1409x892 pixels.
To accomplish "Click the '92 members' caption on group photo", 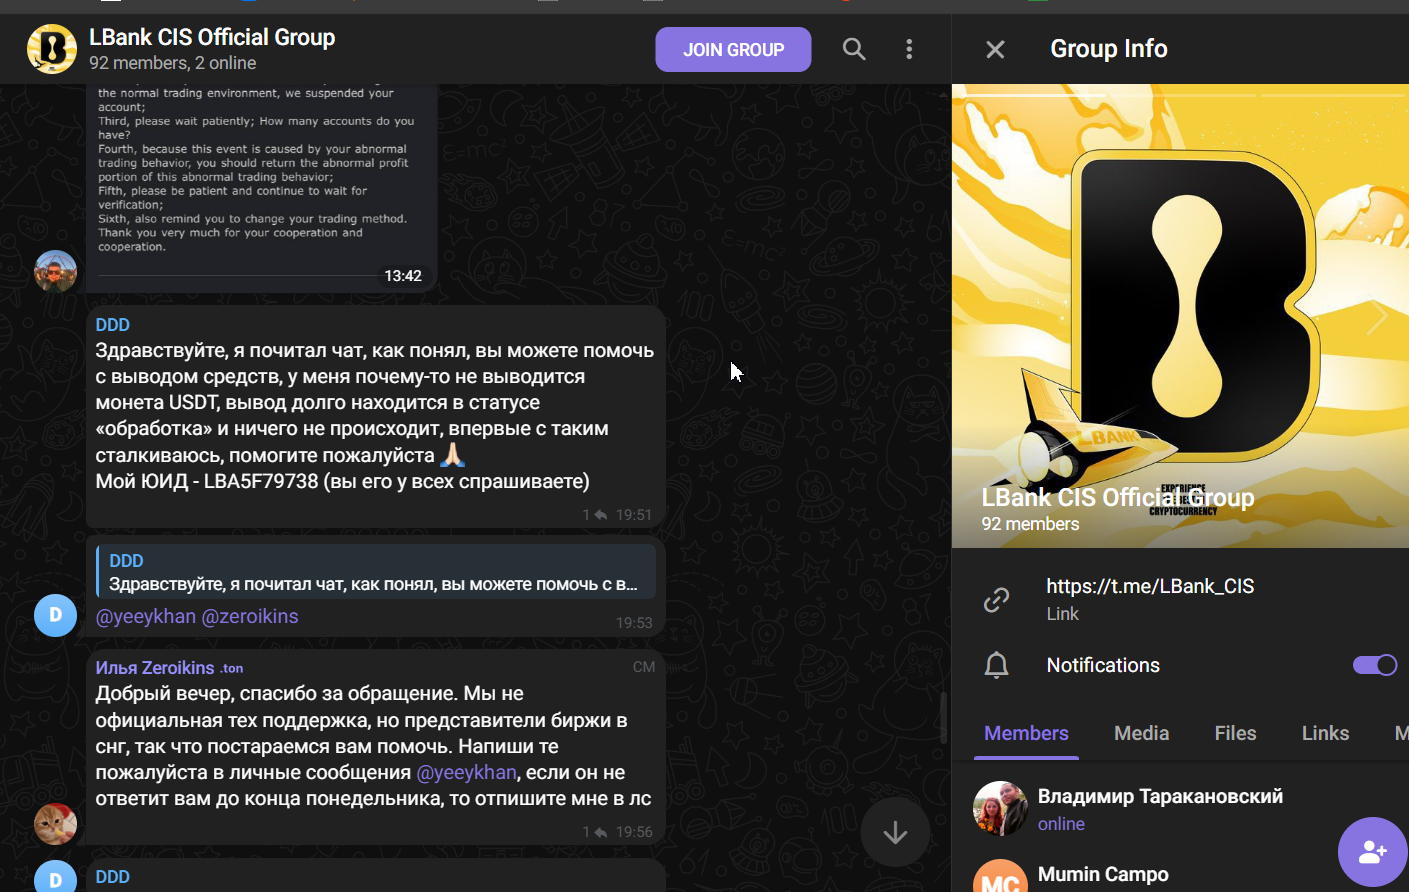I will tap(1030, 524).
